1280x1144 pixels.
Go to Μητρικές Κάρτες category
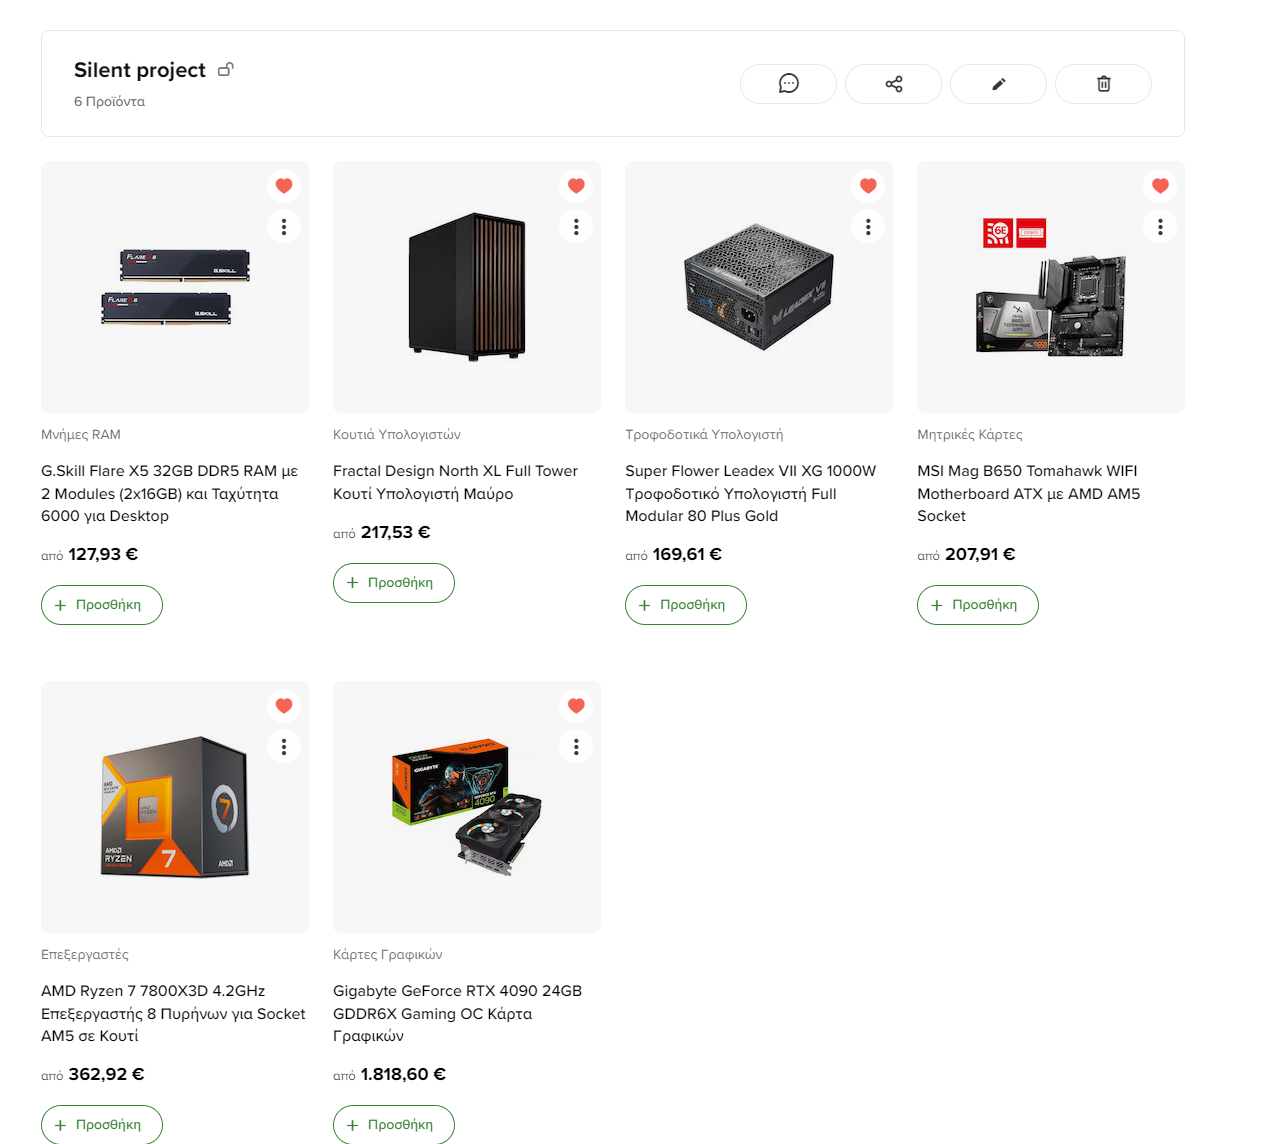[x=970, y=435]
